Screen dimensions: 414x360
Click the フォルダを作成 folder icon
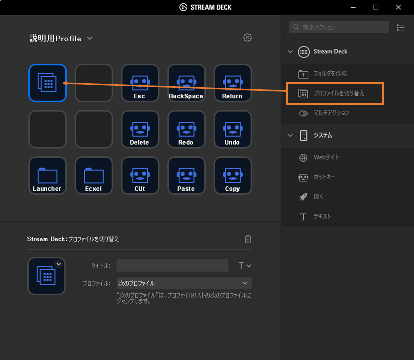pyautogui.click(x=303, y=74)
